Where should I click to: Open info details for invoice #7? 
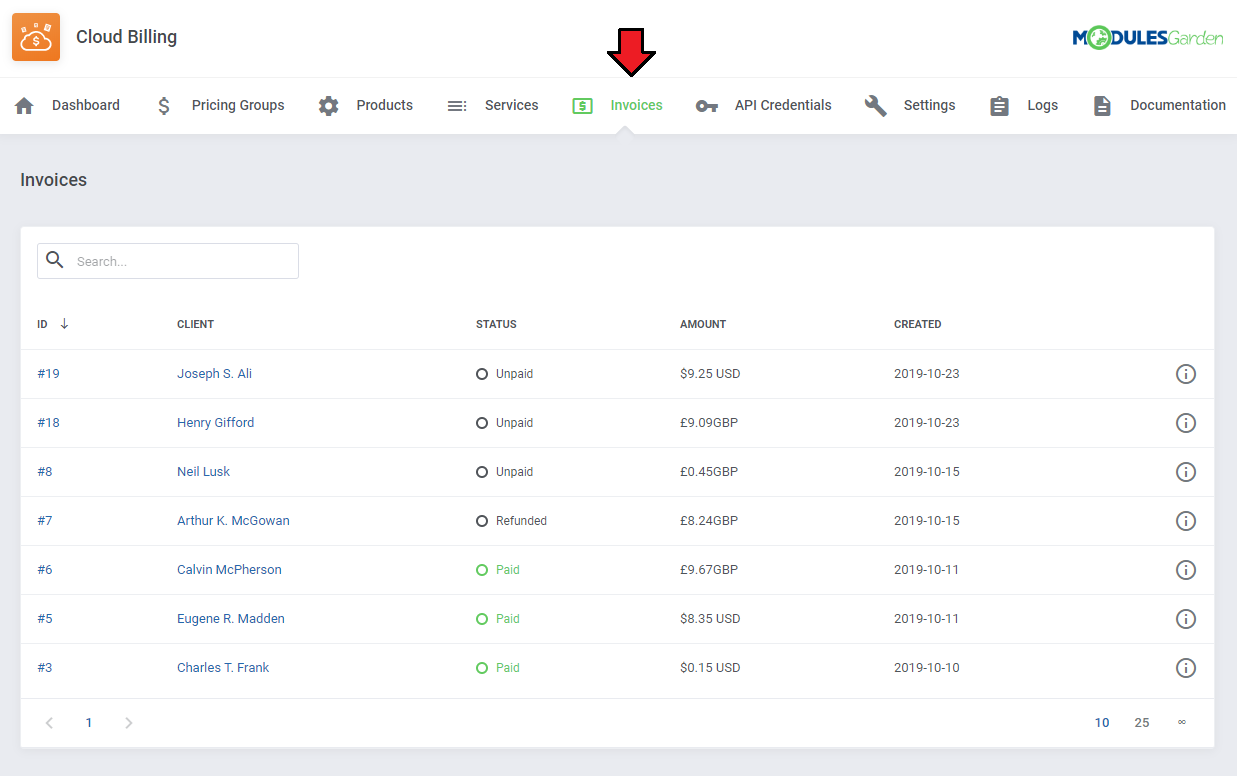pyautogui.click(x=1186, y=521)
